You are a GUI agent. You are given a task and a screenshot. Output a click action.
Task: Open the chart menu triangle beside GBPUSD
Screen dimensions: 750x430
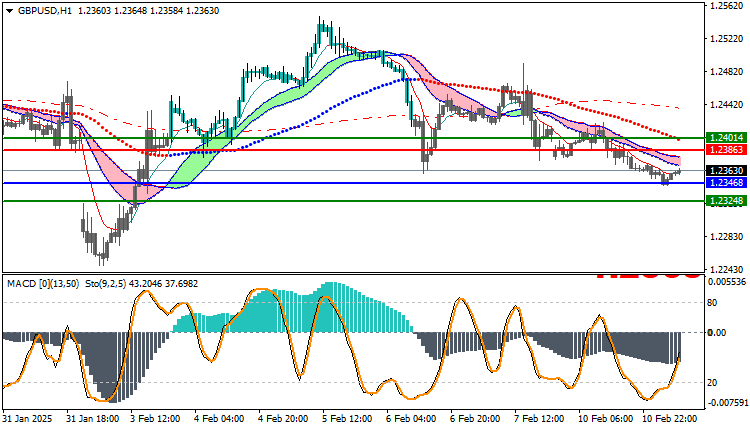9,11
